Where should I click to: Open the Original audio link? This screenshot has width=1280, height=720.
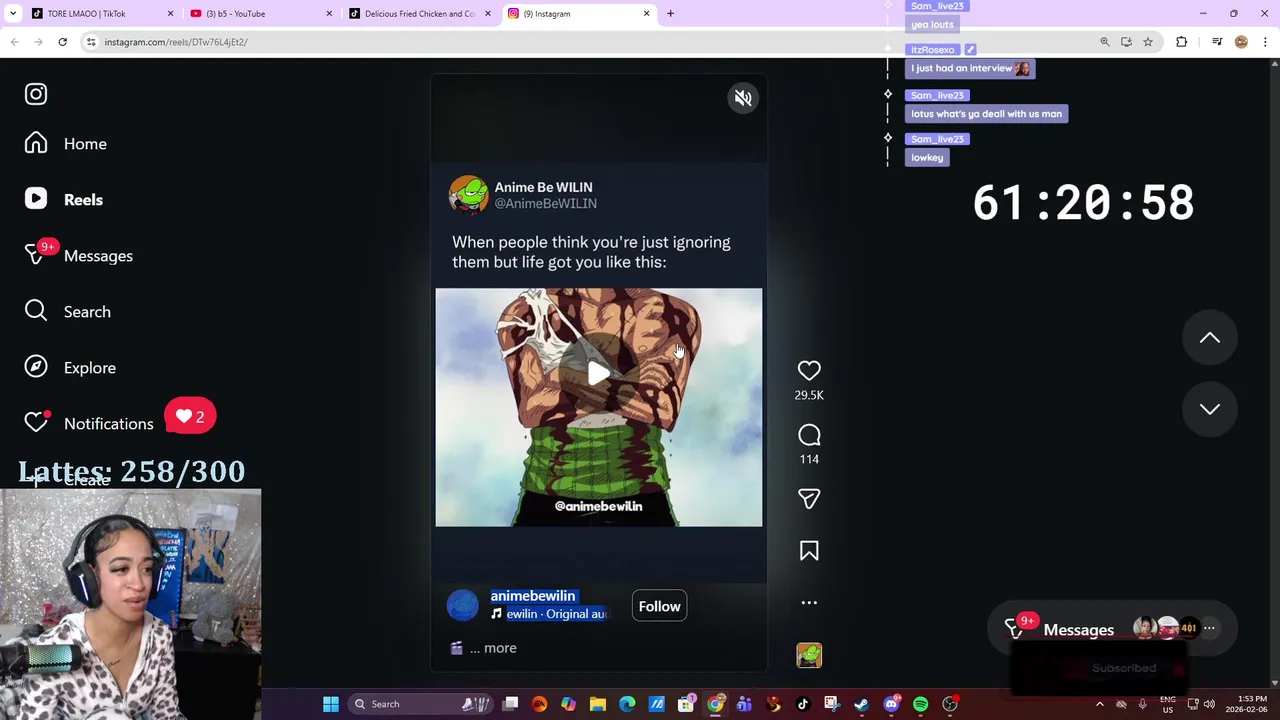tap(549, 614)
